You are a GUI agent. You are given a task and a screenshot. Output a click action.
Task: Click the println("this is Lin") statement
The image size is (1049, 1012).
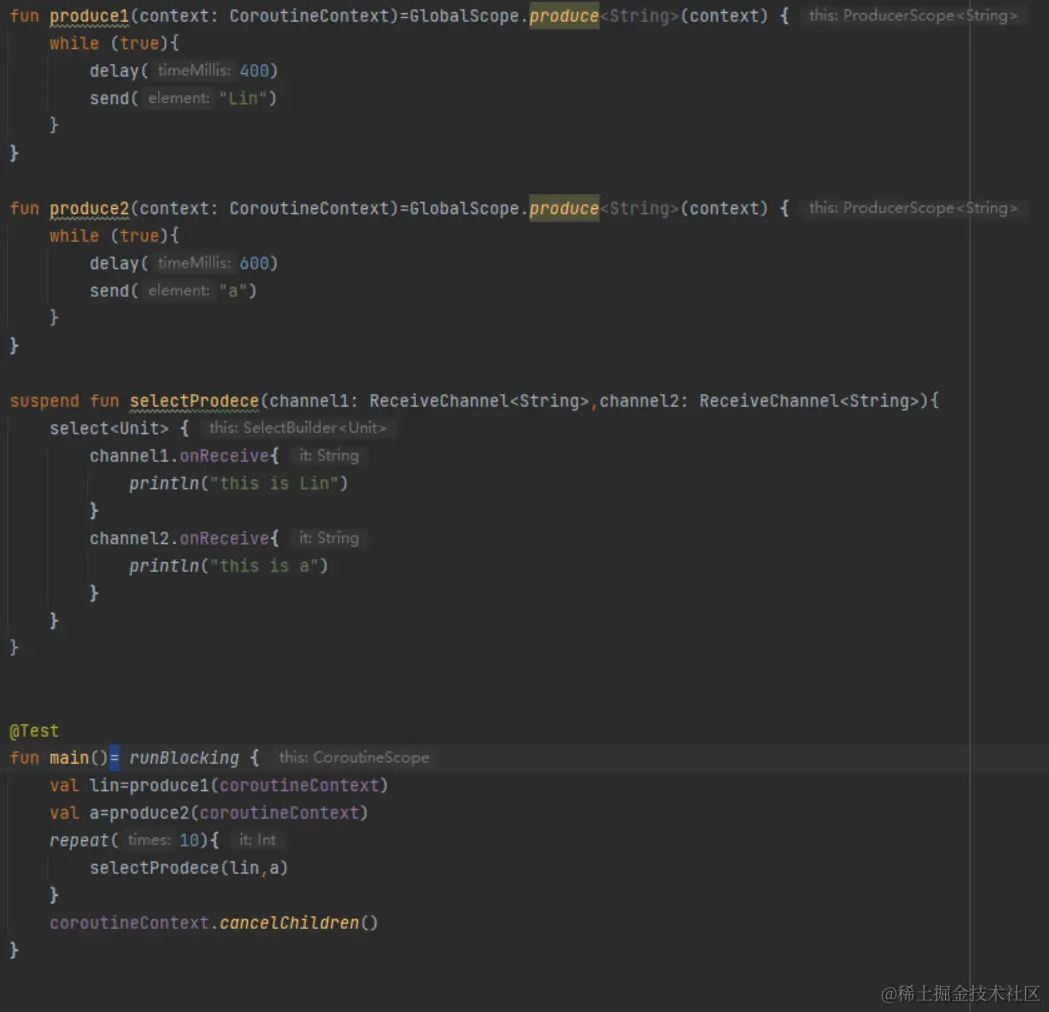tap(239, 484)
